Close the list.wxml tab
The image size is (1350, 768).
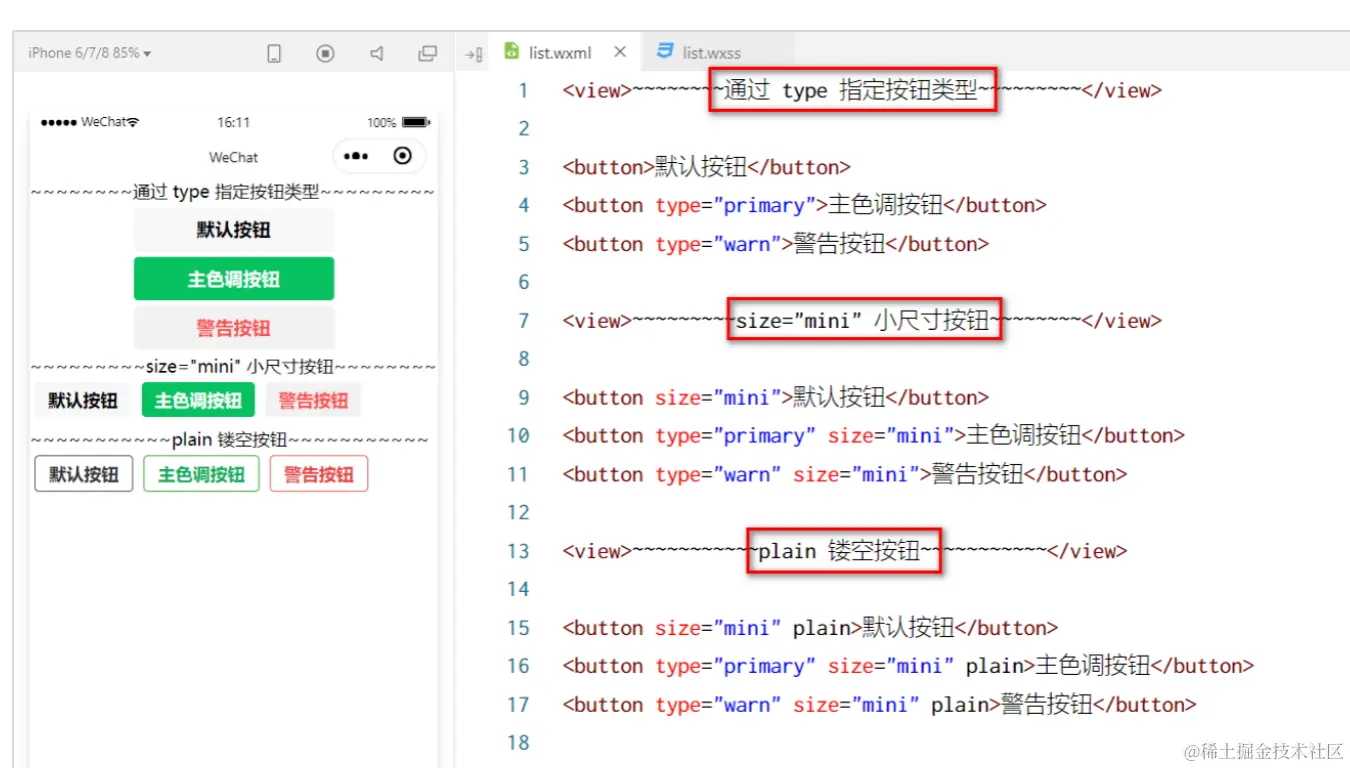coord(620,52)
